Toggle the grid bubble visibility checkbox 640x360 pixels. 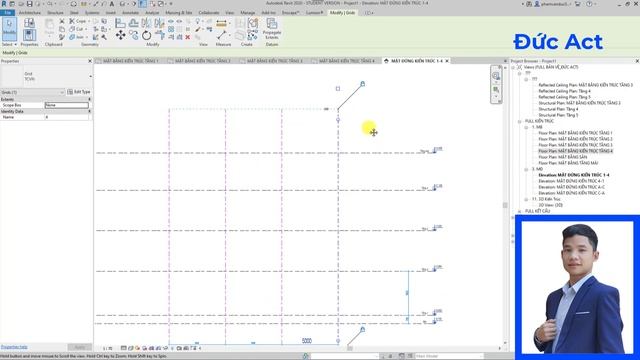click(x=338, y=89)
